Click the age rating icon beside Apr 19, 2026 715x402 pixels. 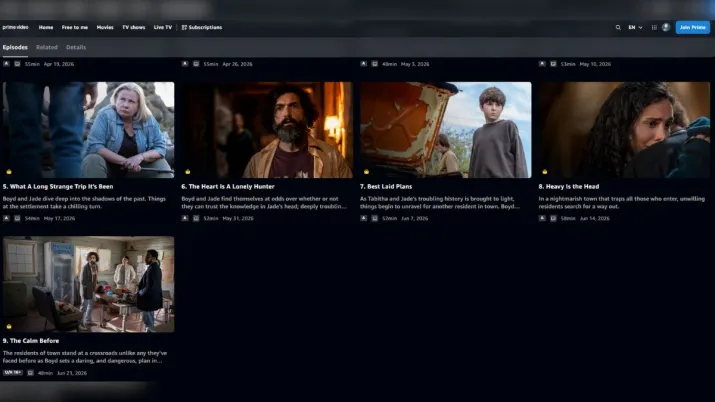click(x=6, y=64)
